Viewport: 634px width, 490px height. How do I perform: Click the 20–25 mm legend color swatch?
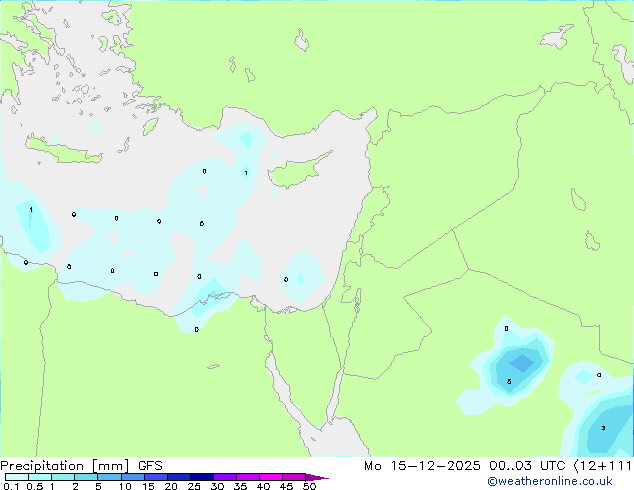coord(178,477)
